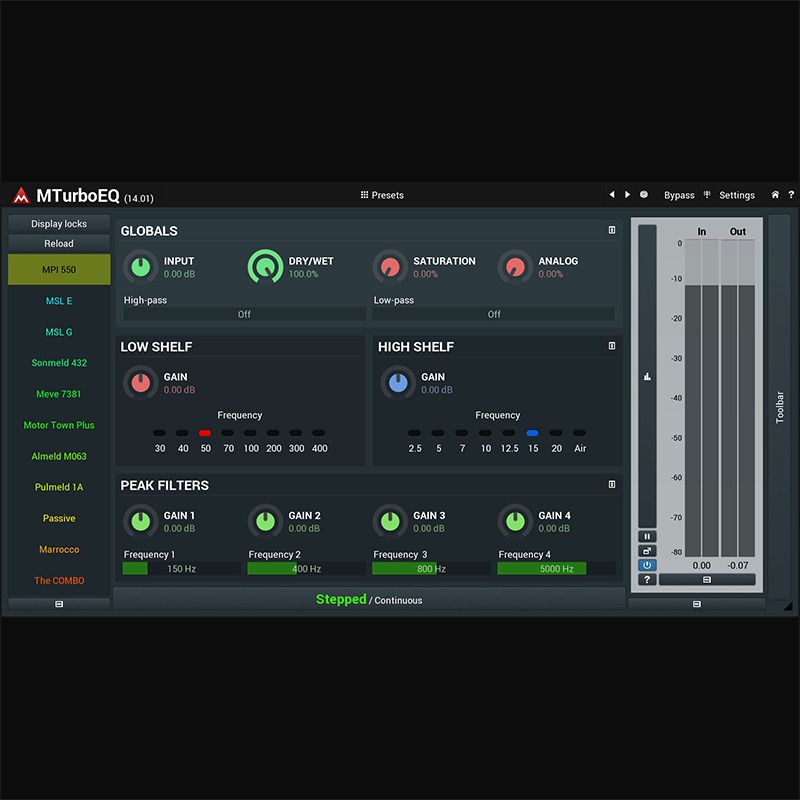Go to next preset arrow
Screen dimensions: 800x800
(x=627, y=194)
